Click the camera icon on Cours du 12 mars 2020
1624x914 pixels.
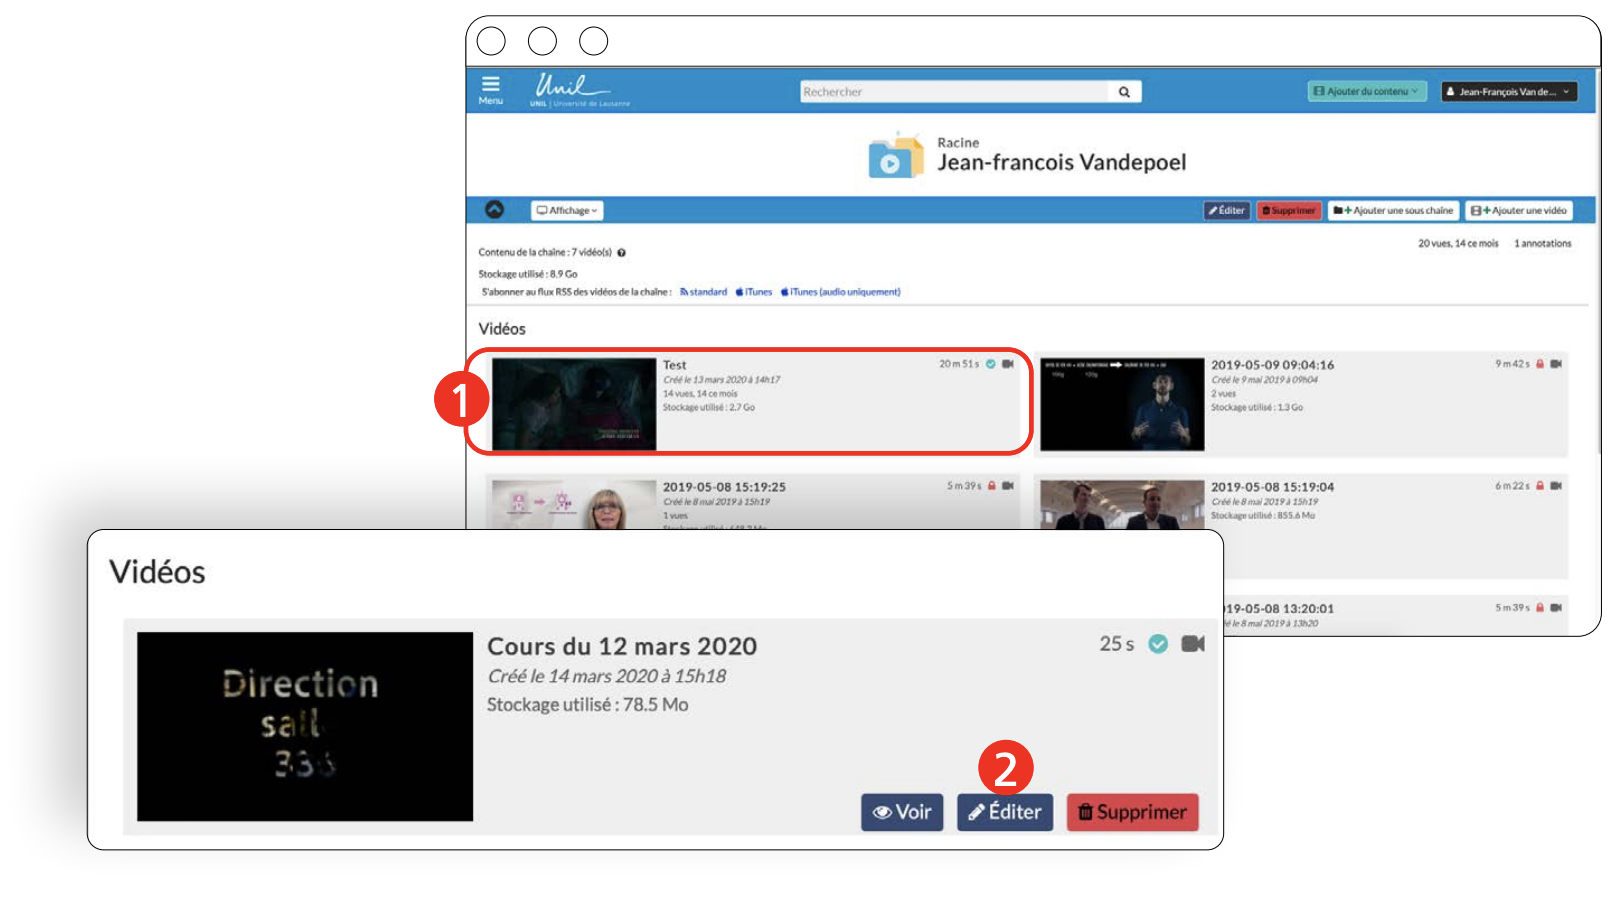click(1192, 644)
